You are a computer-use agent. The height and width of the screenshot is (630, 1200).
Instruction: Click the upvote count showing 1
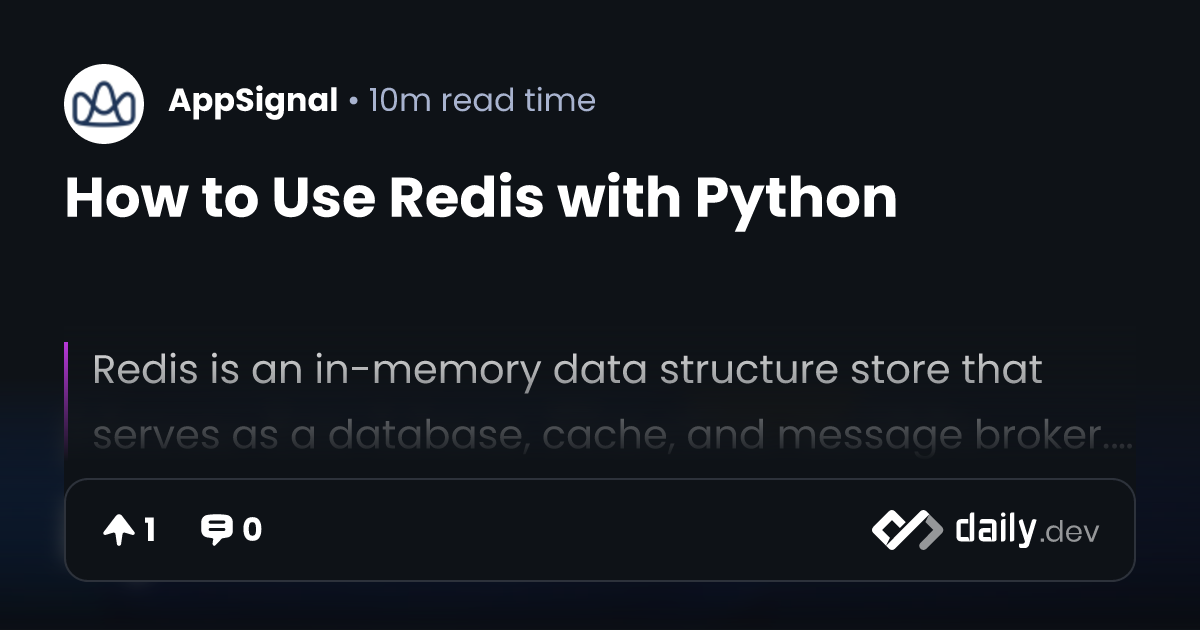click(x=149, y=530)
